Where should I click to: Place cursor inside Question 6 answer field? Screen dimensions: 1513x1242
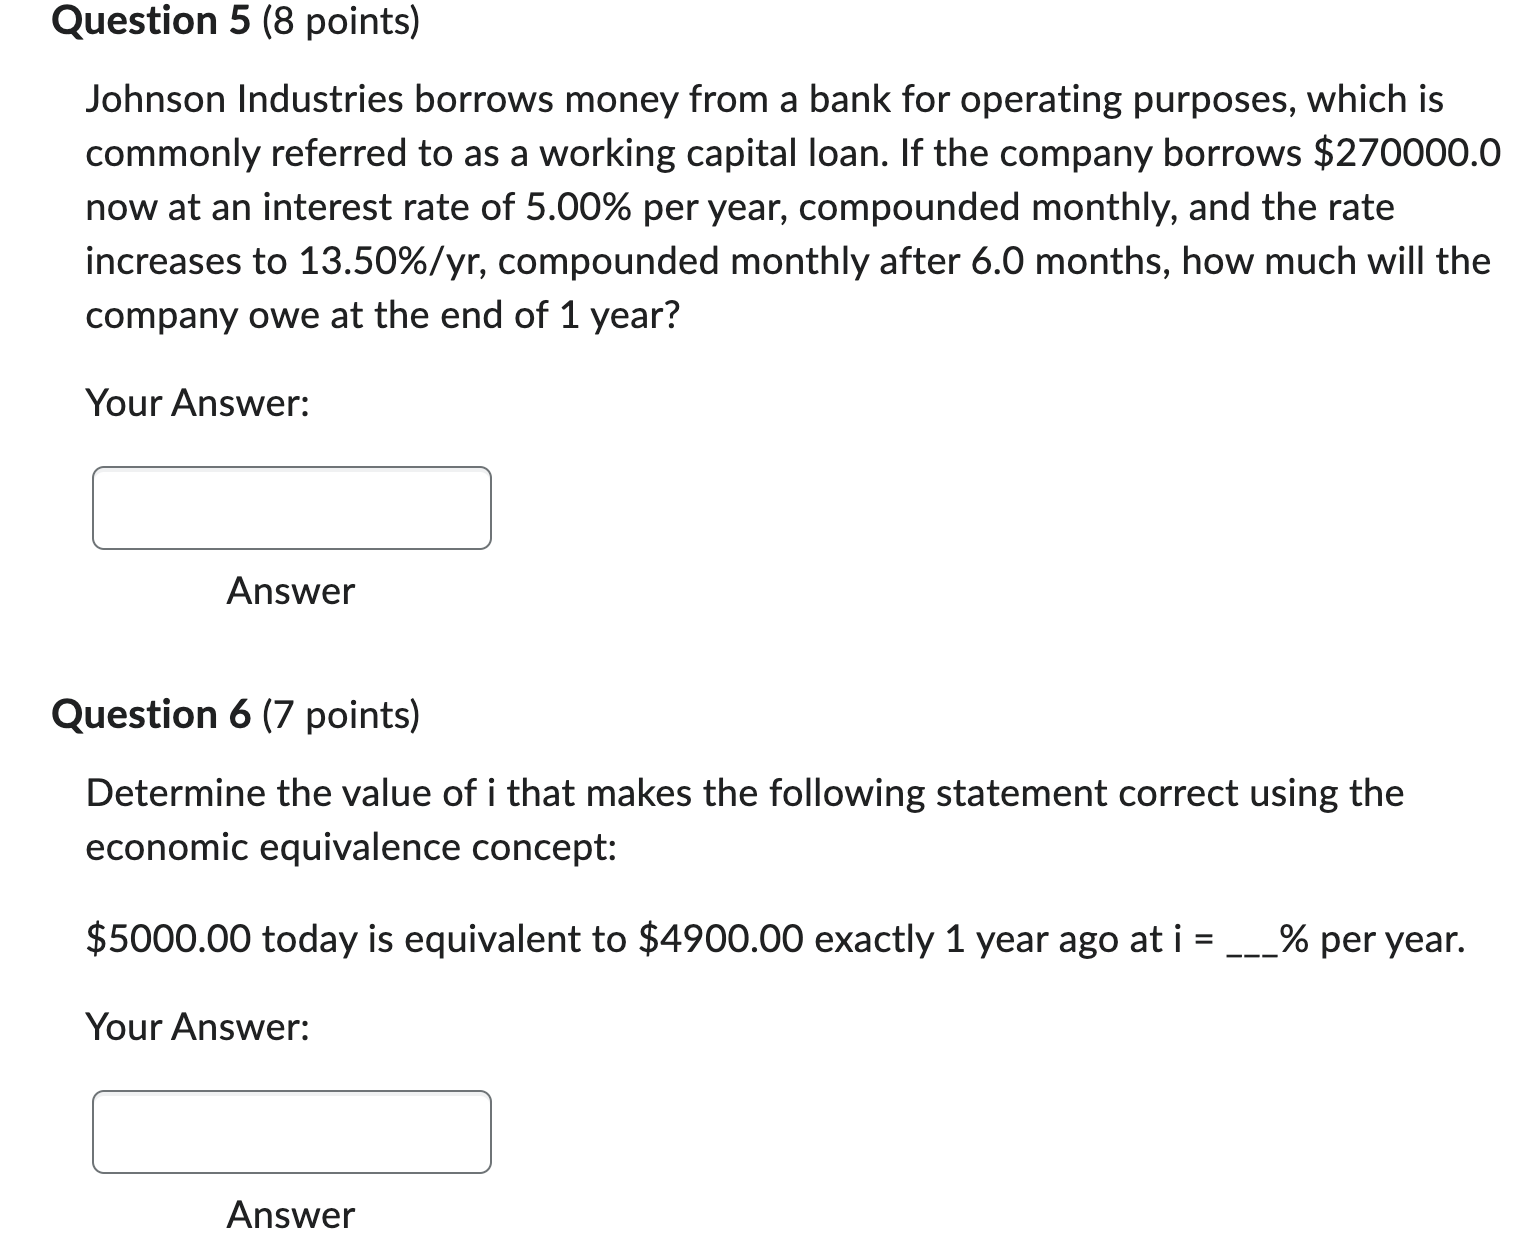click(291, 1132)
